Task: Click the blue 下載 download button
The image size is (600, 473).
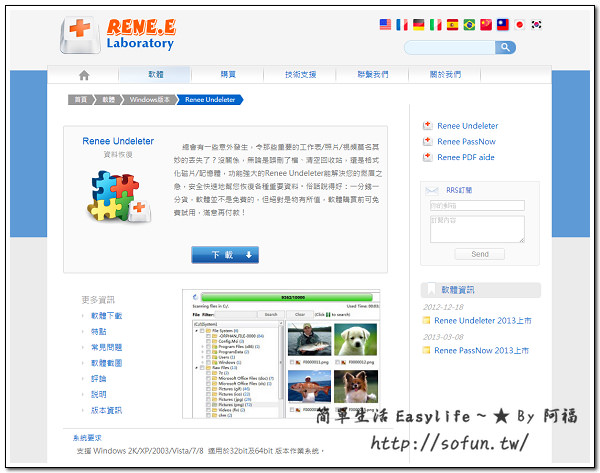Action: tap(225, 255)
